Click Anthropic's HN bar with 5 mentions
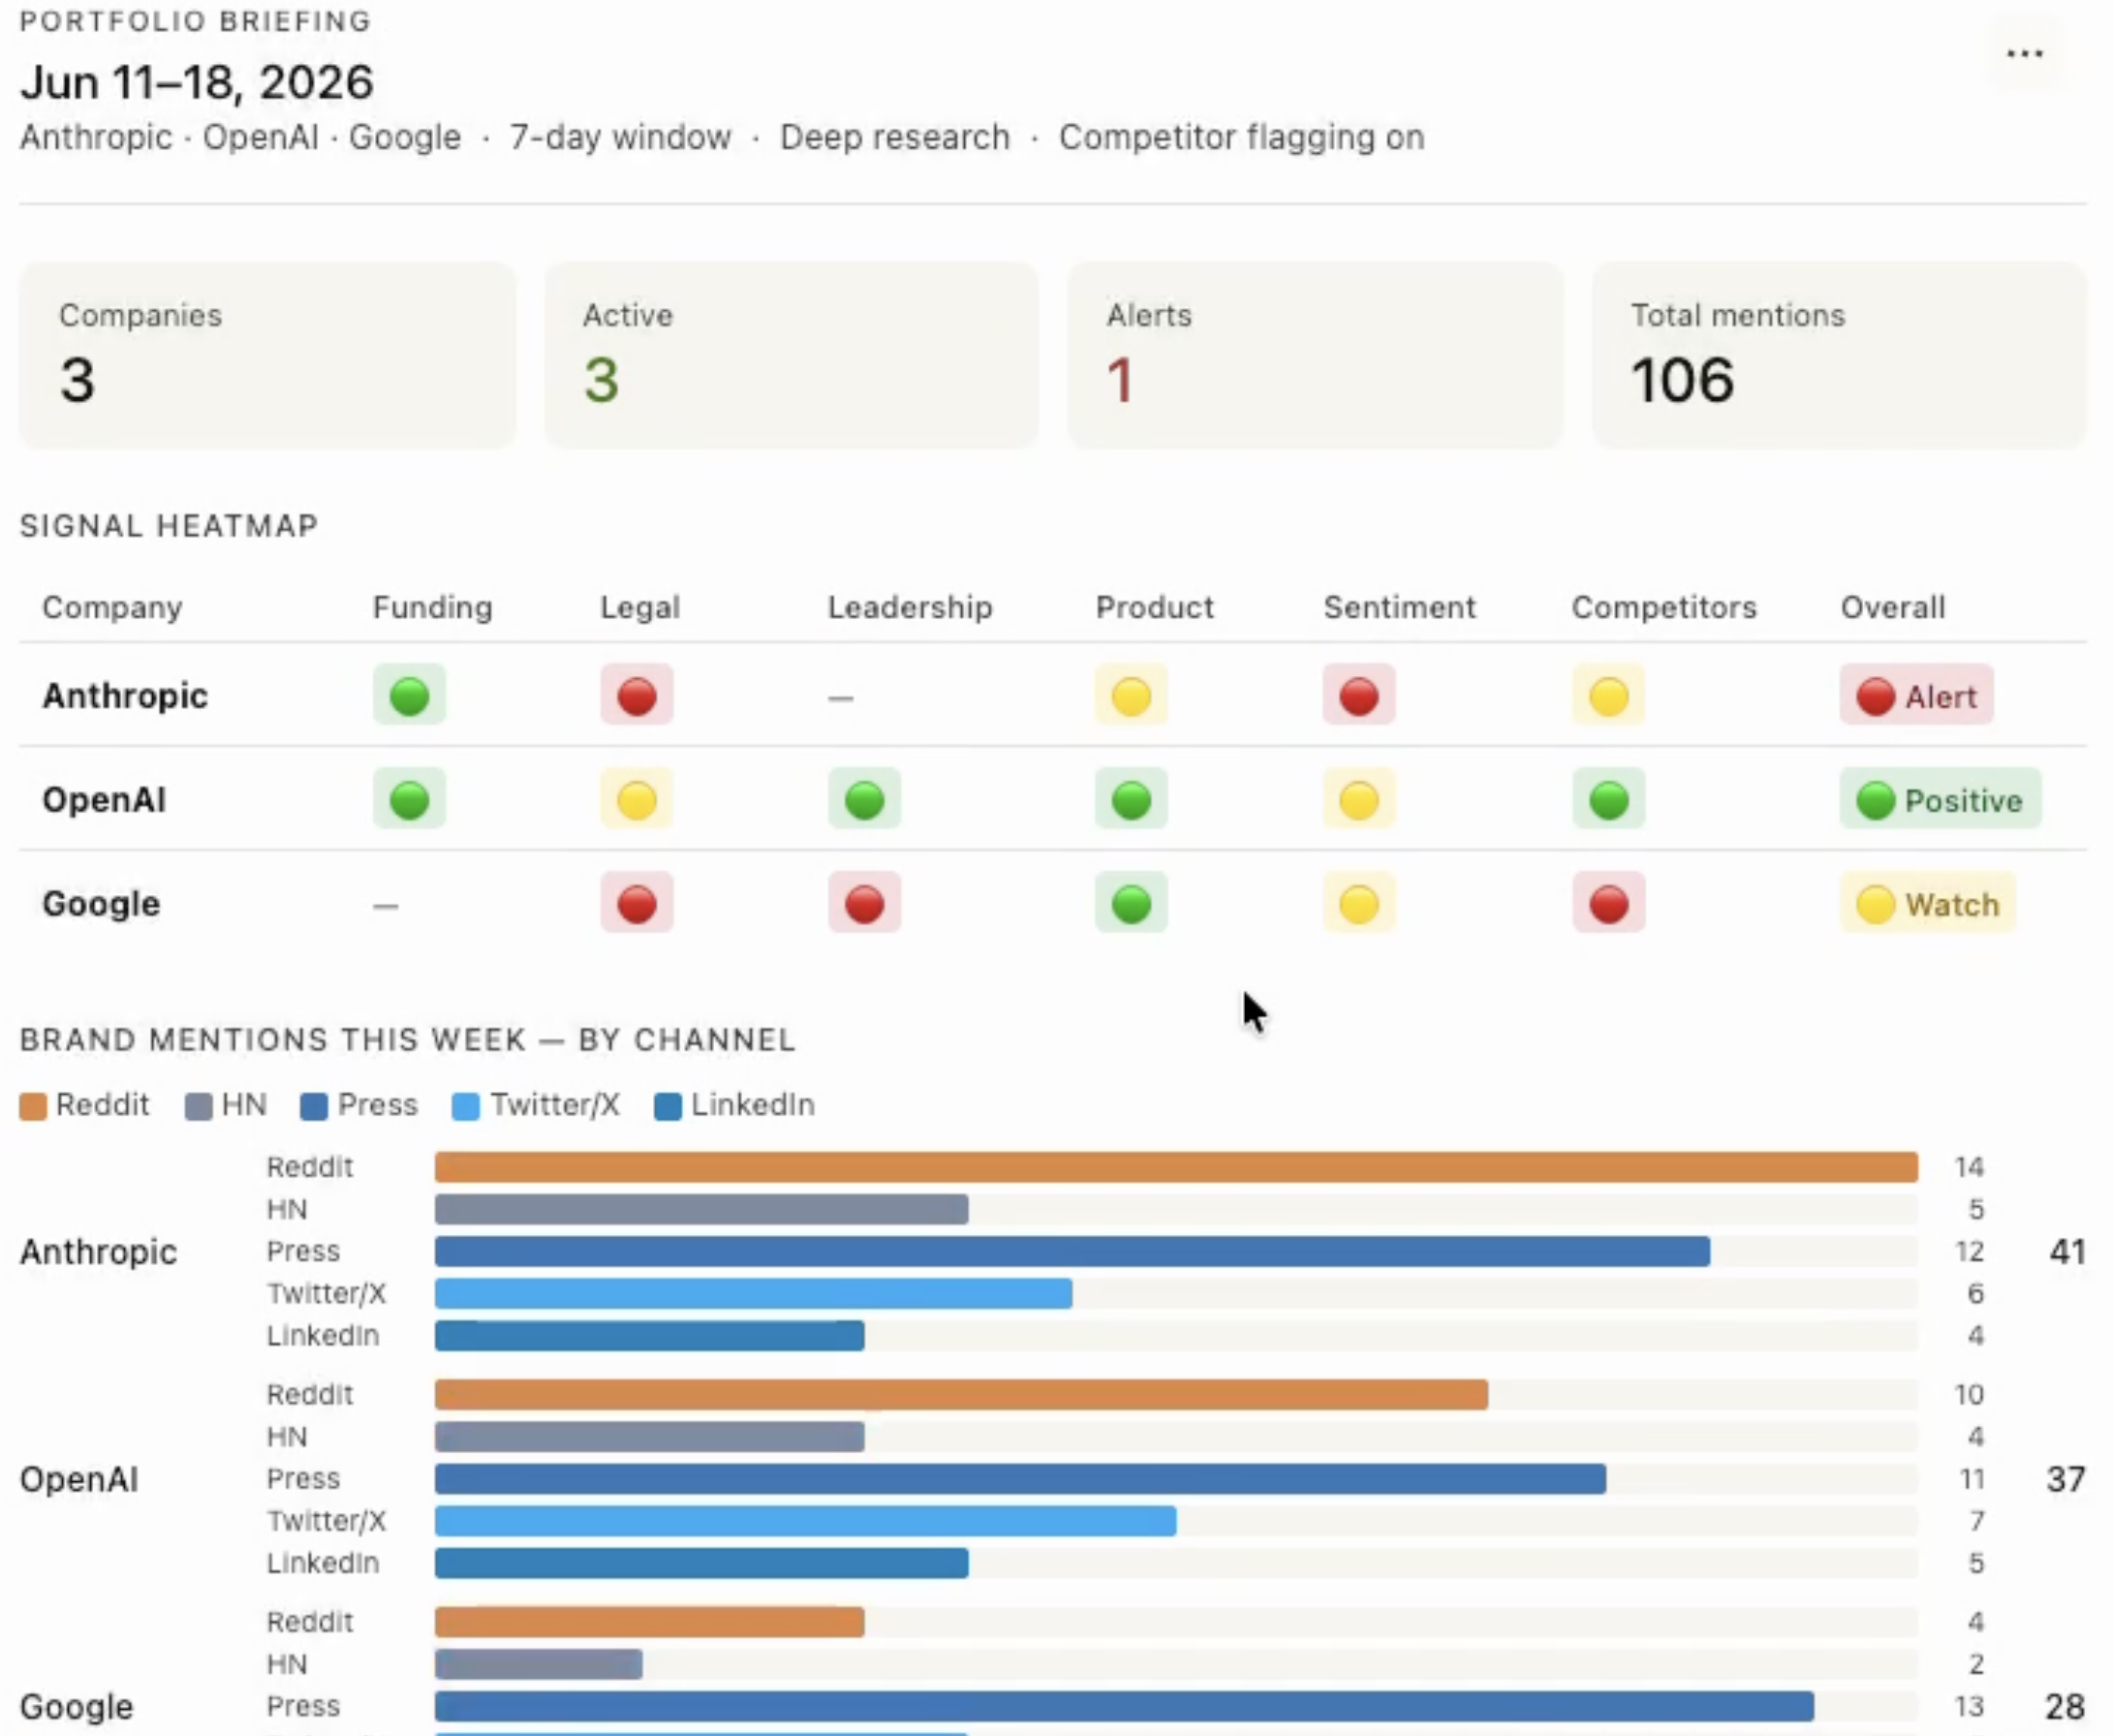This screenshot has height=1736, width=2114. click(x=701, y=1209)
